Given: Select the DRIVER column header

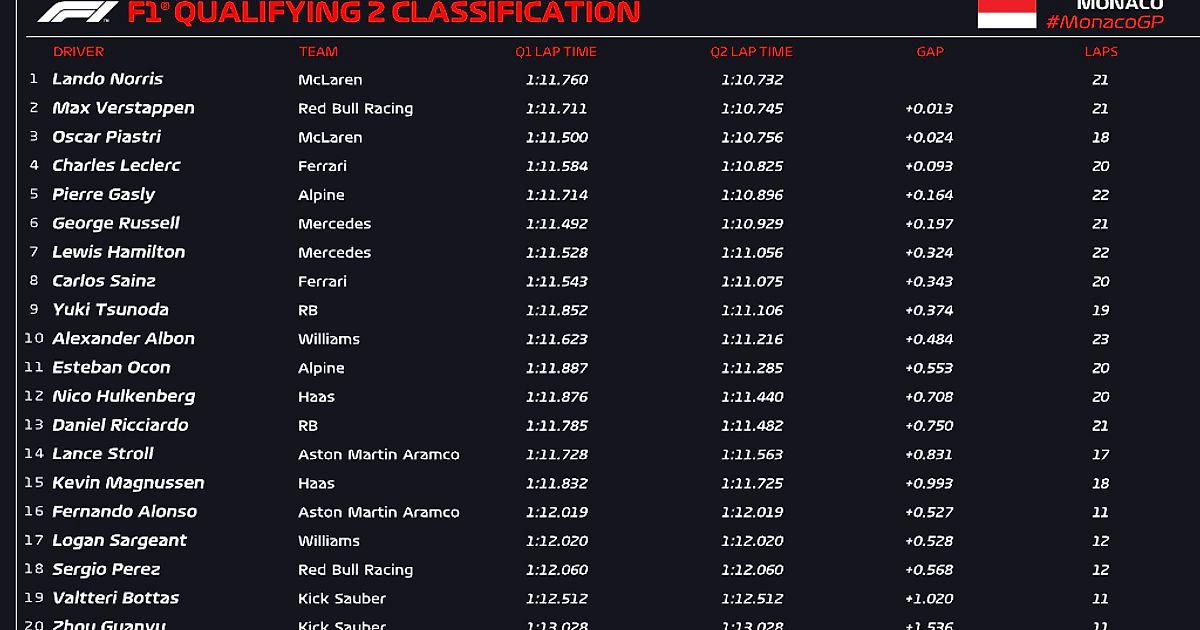Looking at the screenshot, I should point(78,52).
